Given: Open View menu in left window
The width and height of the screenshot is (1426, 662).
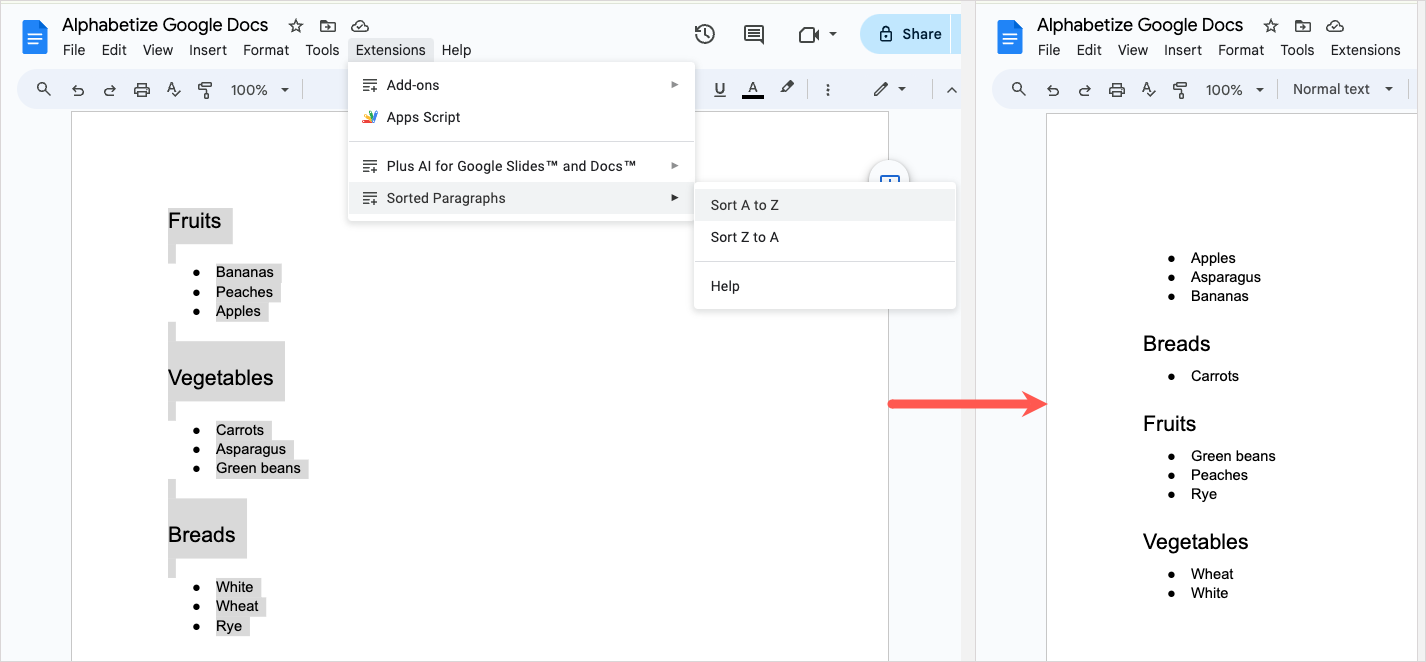Looking at the screenshot, I should tap(158, 50).
